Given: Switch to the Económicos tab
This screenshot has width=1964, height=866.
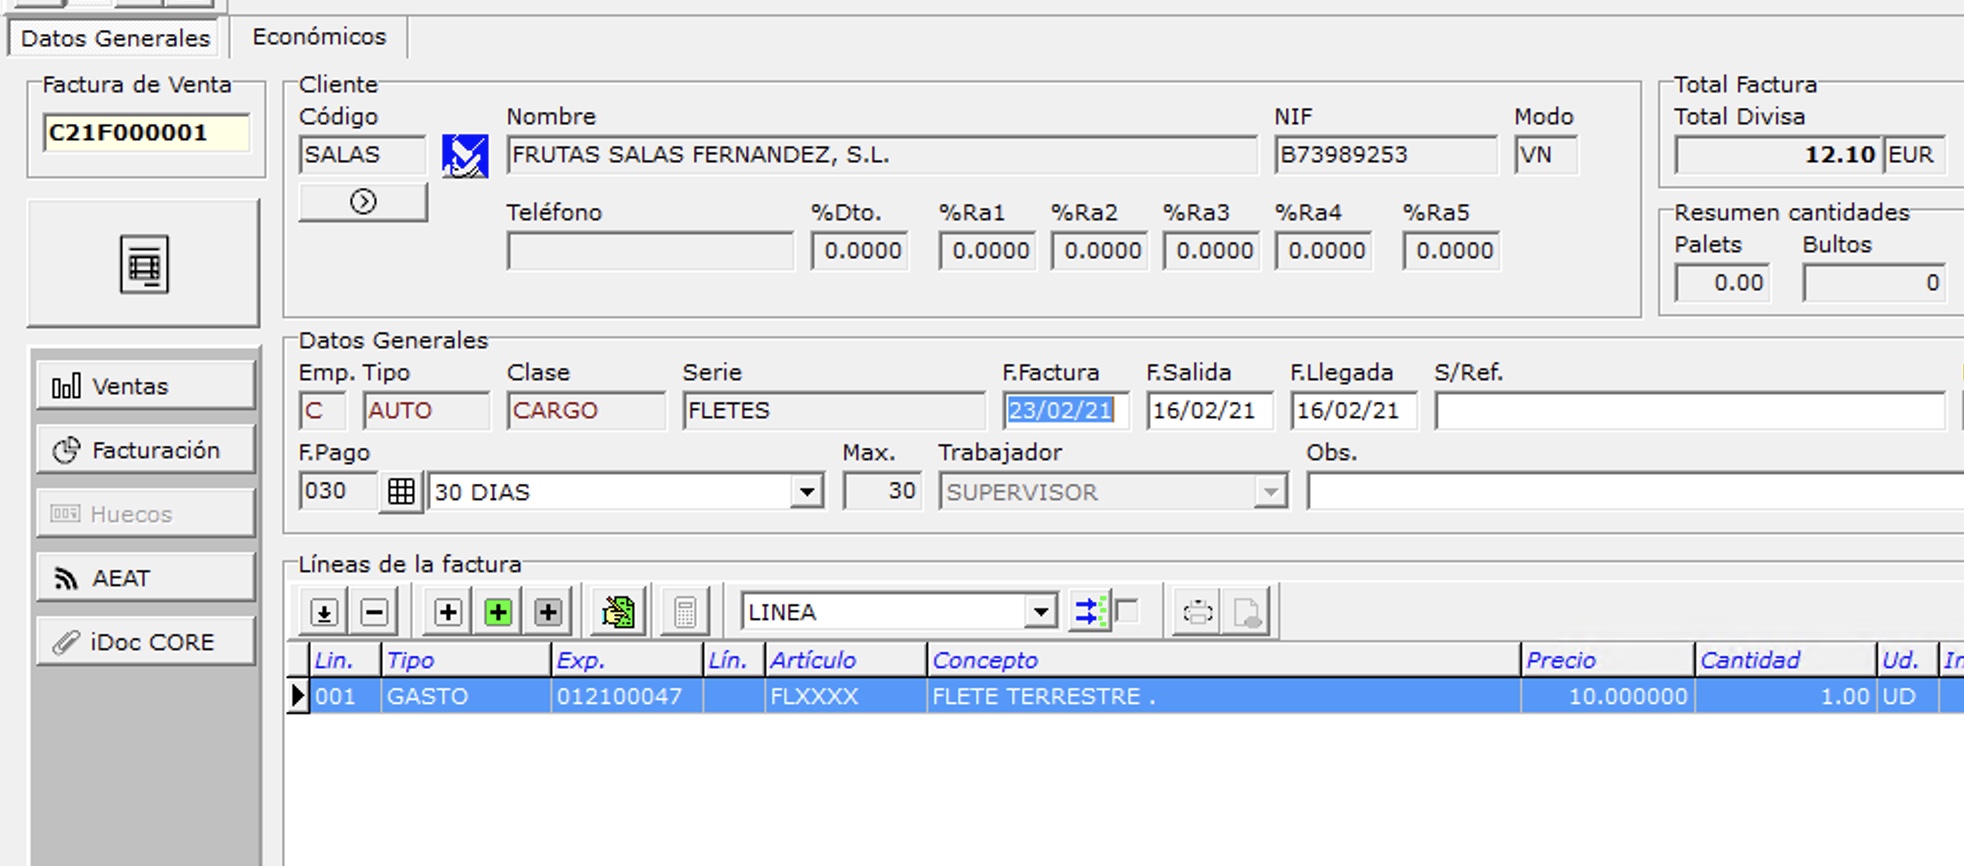Looking at the screenshot, I should [x=319, y=37].
